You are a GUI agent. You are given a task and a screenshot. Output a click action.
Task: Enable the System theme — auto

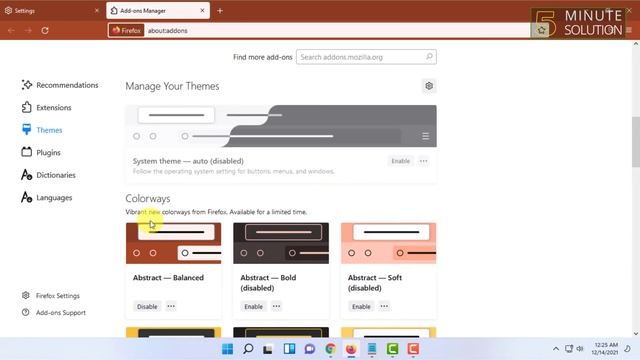tap(400, 161)
